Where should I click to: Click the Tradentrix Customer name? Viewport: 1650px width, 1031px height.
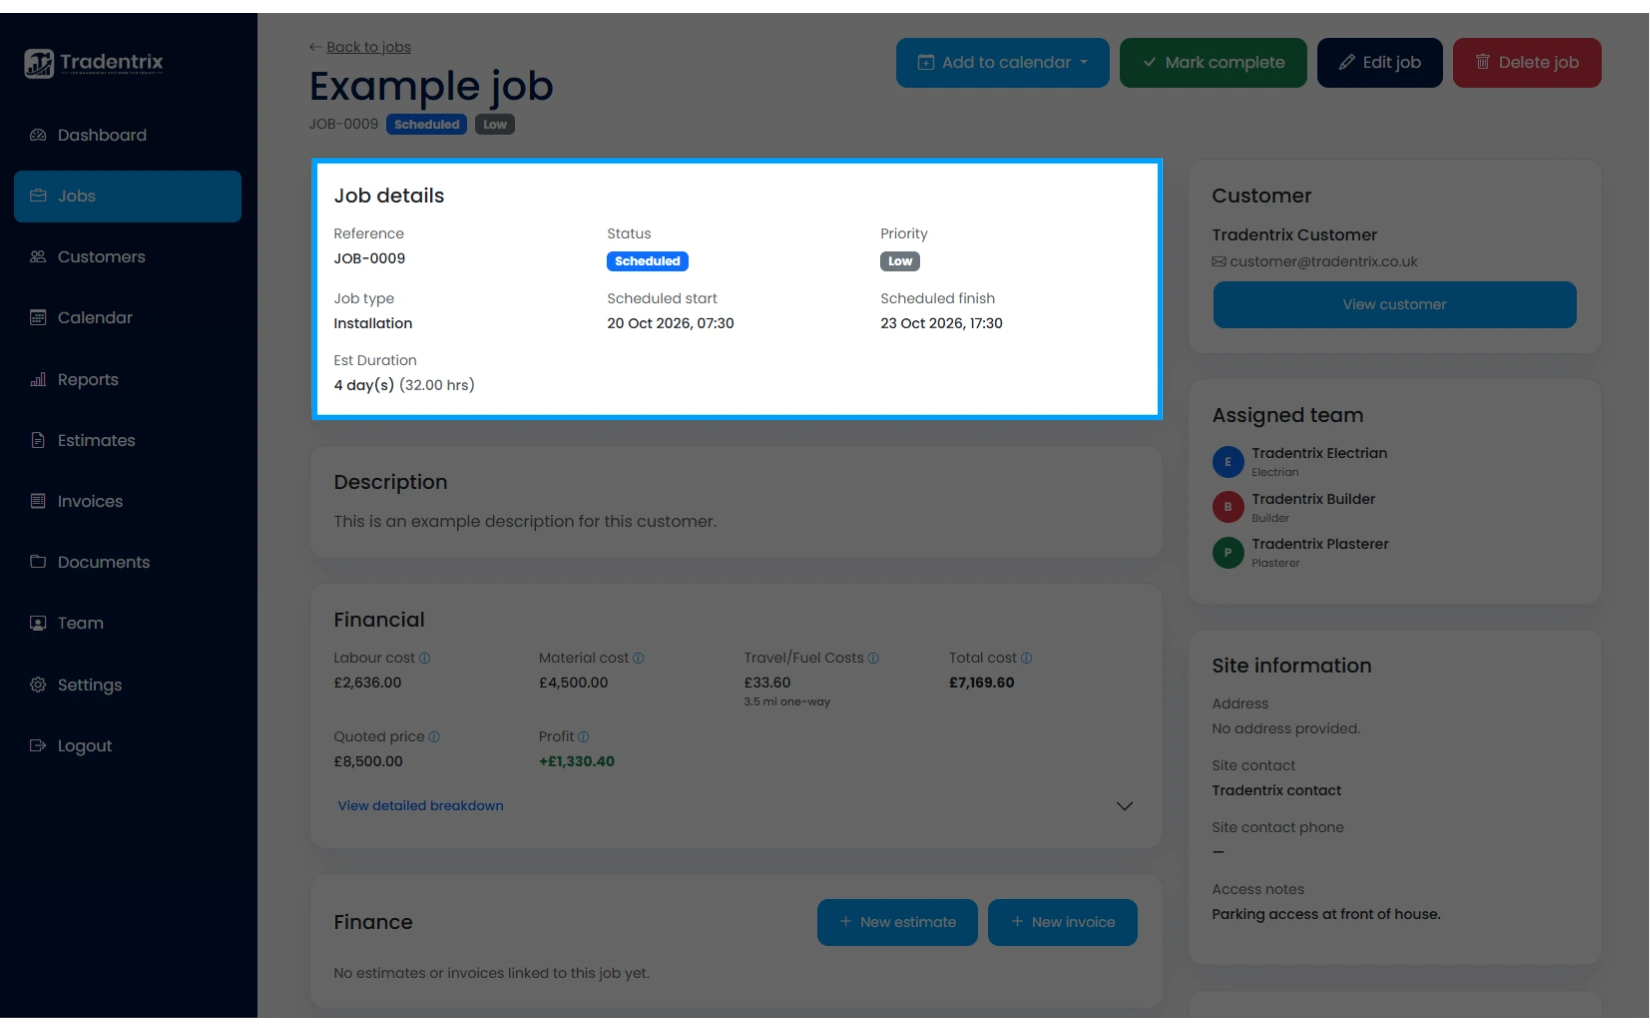tap(1294, 235)
